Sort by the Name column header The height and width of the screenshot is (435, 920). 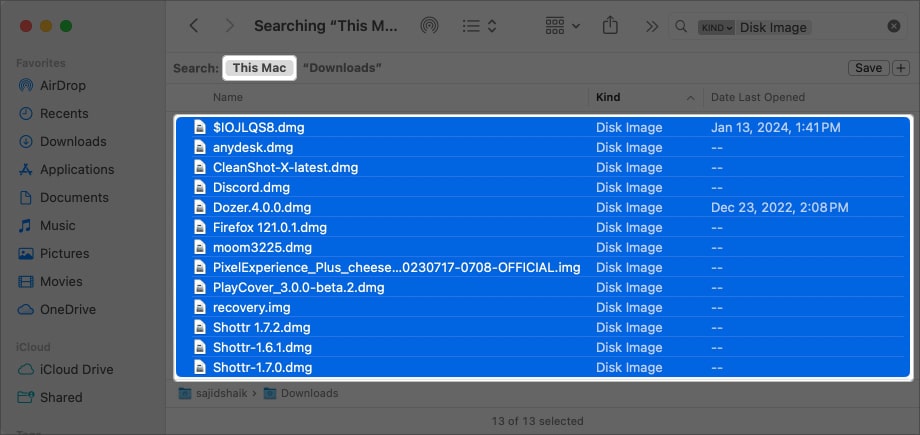(x=228, y=97)
